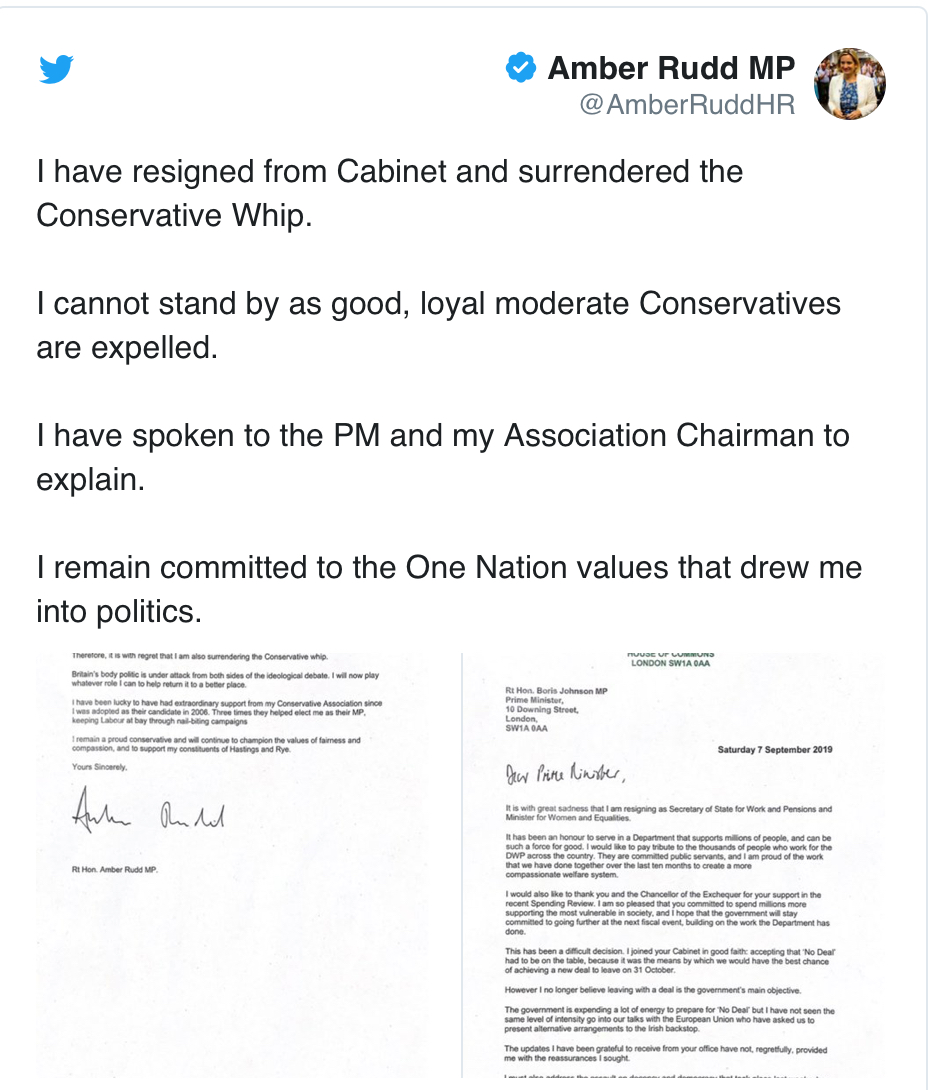Click the moderate Conservatives expelled sentence
Image resolution: width=930 pixels, height=1090 pixels.
click(439, 325)
